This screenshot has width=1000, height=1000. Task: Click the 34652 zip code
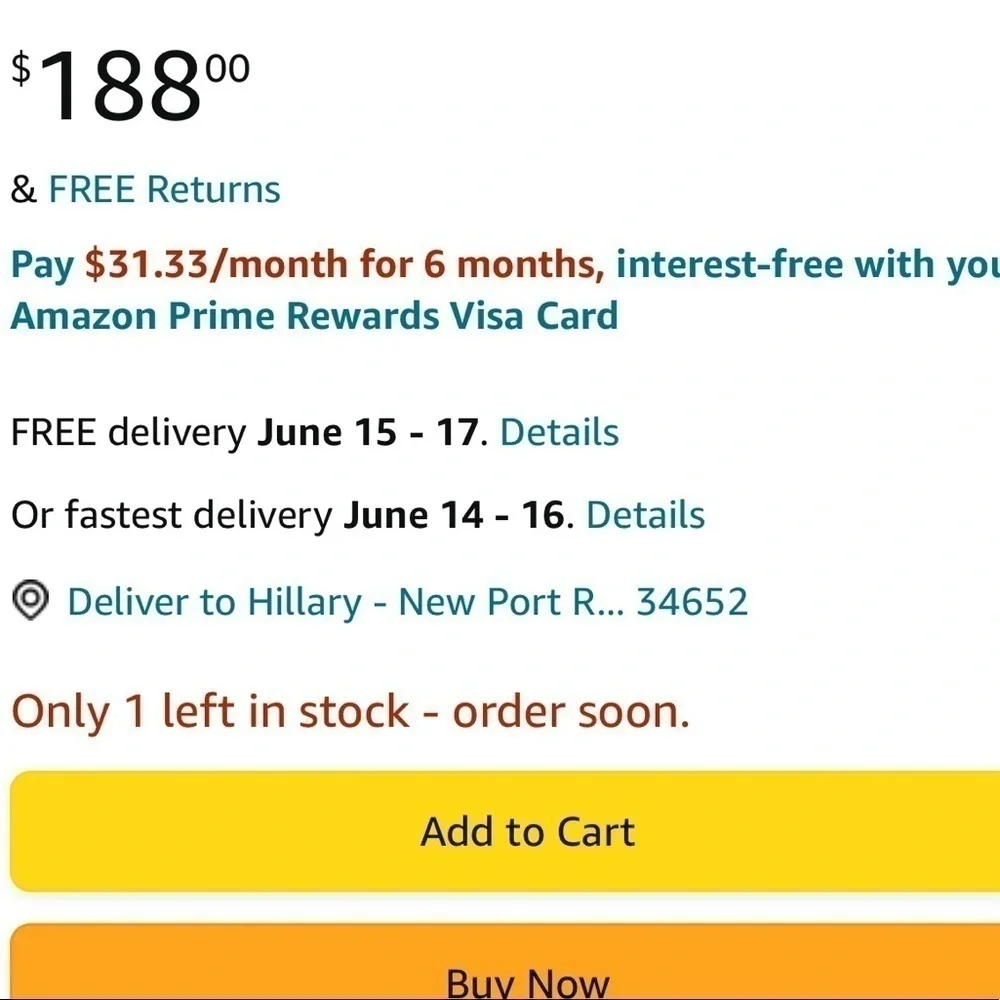[692, 602]
